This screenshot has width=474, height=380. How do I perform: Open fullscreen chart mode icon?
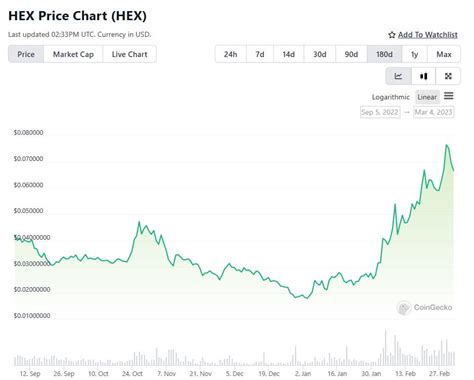[448, 76]
